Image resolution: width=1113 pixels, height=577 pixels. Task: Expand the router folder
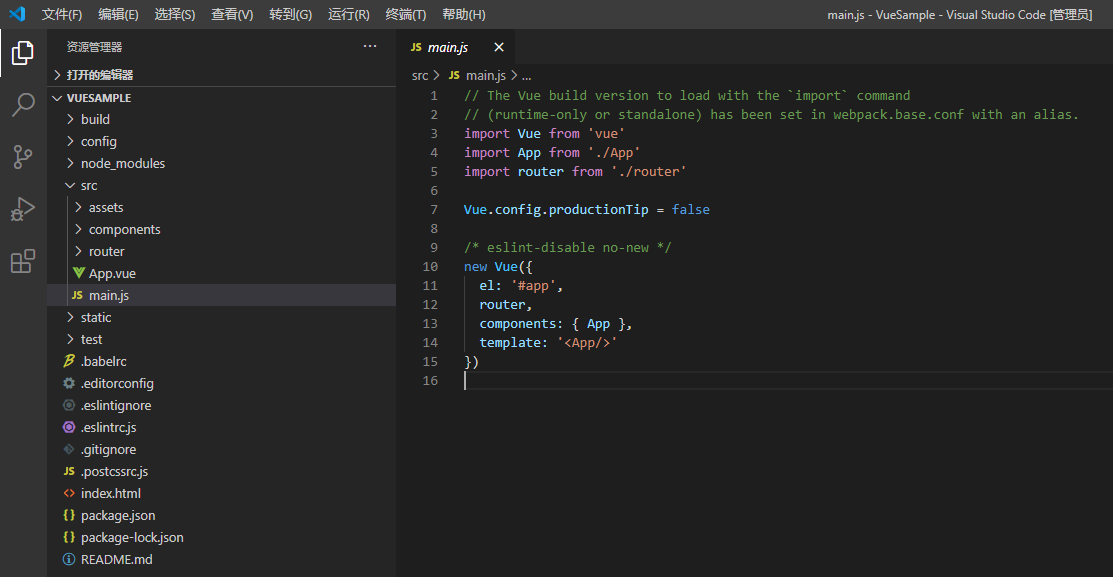click(79, 251)
